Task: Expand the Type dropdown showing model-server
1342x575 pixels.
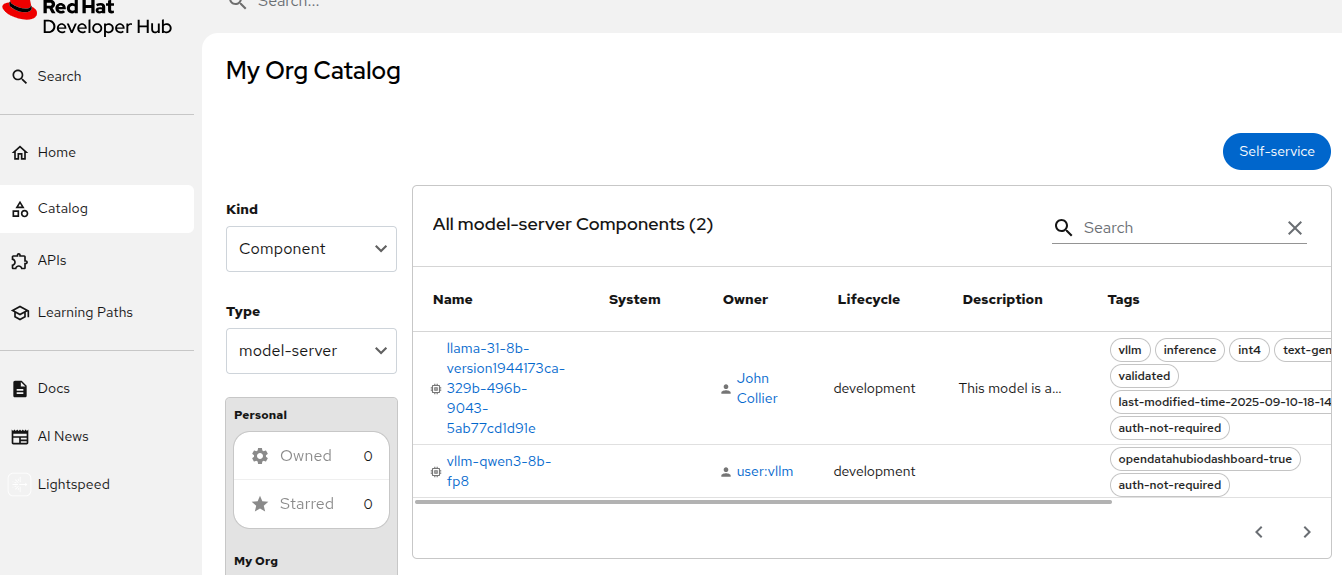Action: point(311,351)
